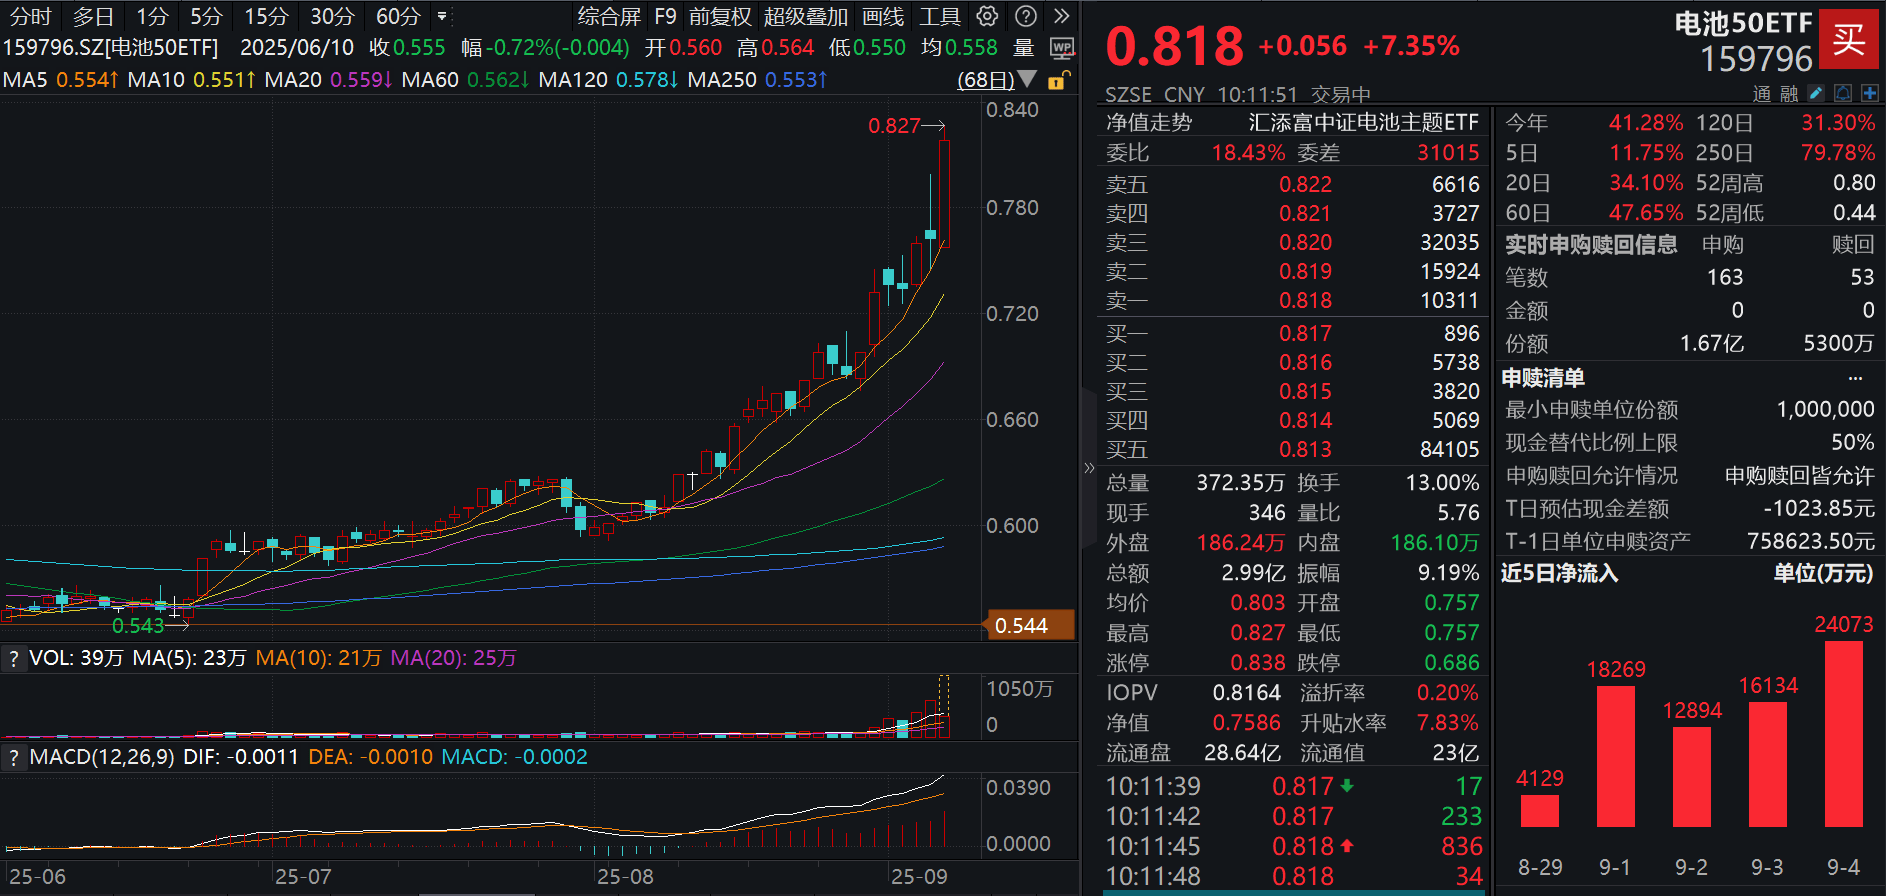This screenshot has height=896, width=1886.
Task: Toggle 超级叠加 overlay option
Action: coord(806,17)
